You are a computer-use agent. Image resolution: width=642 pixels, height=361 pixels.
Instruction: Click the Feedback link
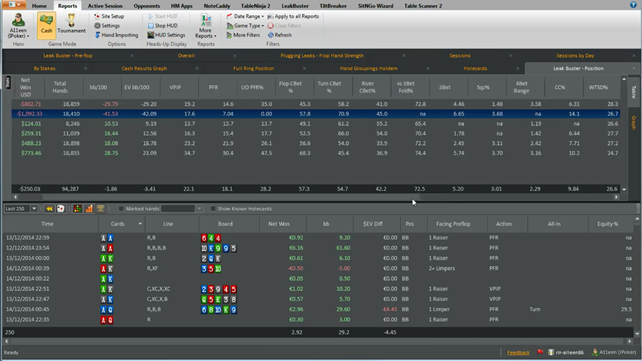tap(518, 352)
